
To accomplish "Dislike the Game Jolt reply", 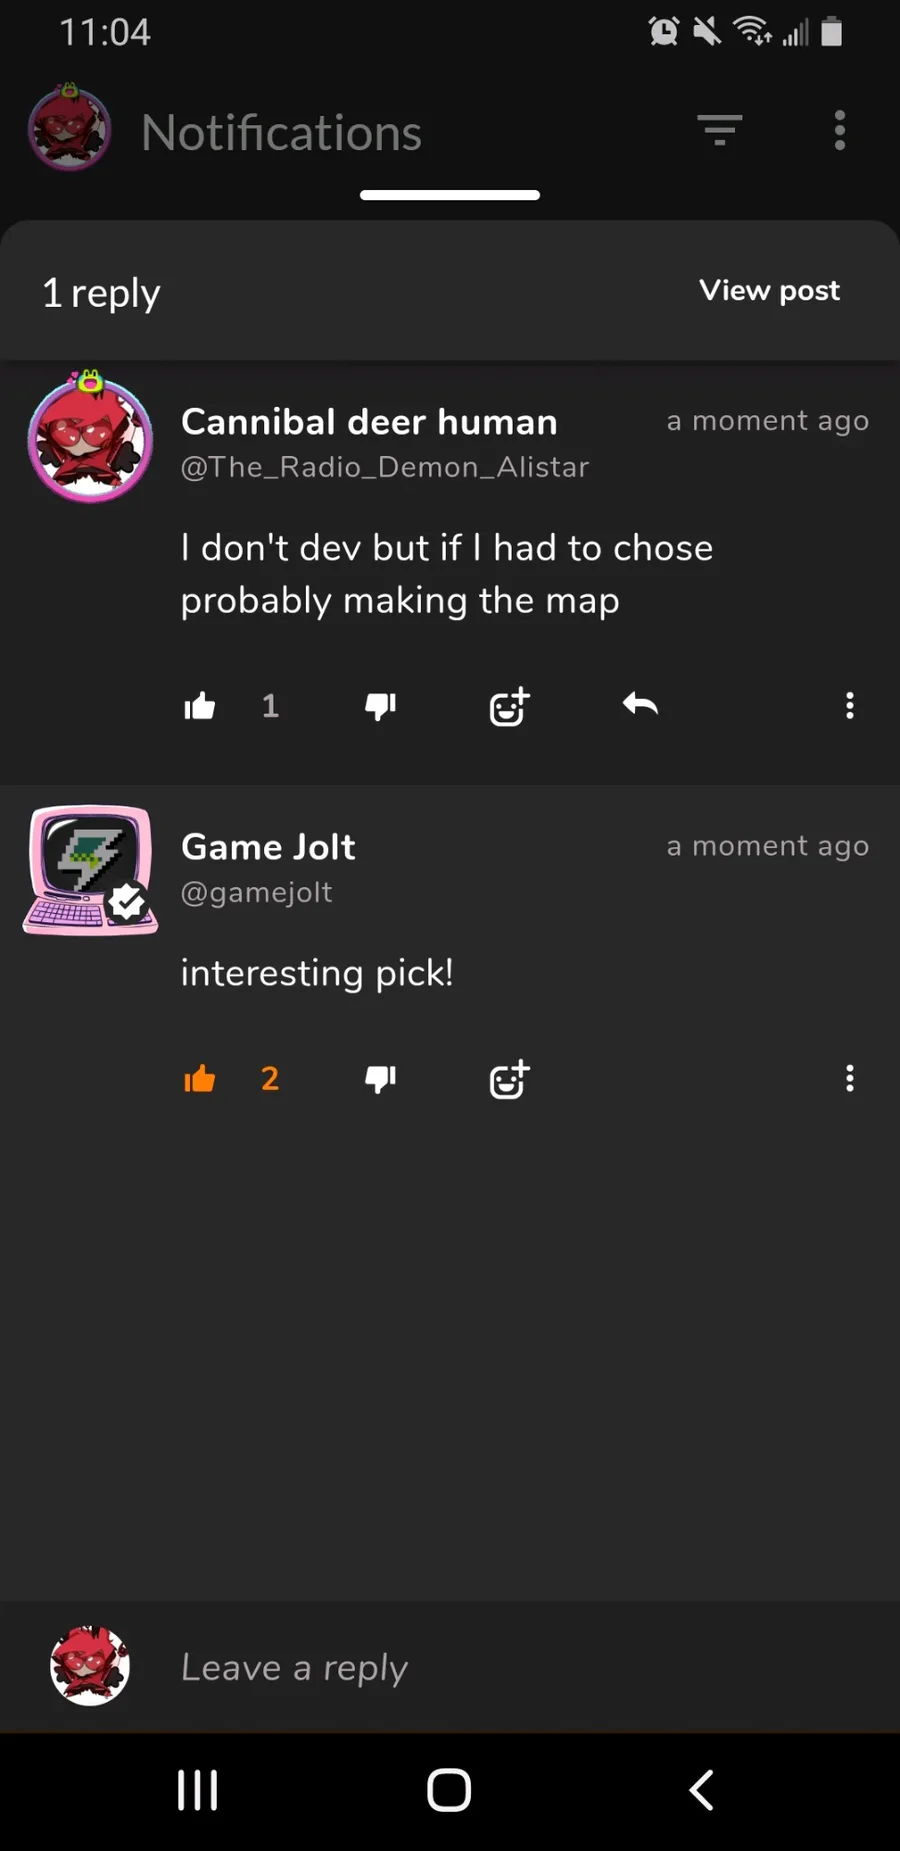I will (380, 1079).
